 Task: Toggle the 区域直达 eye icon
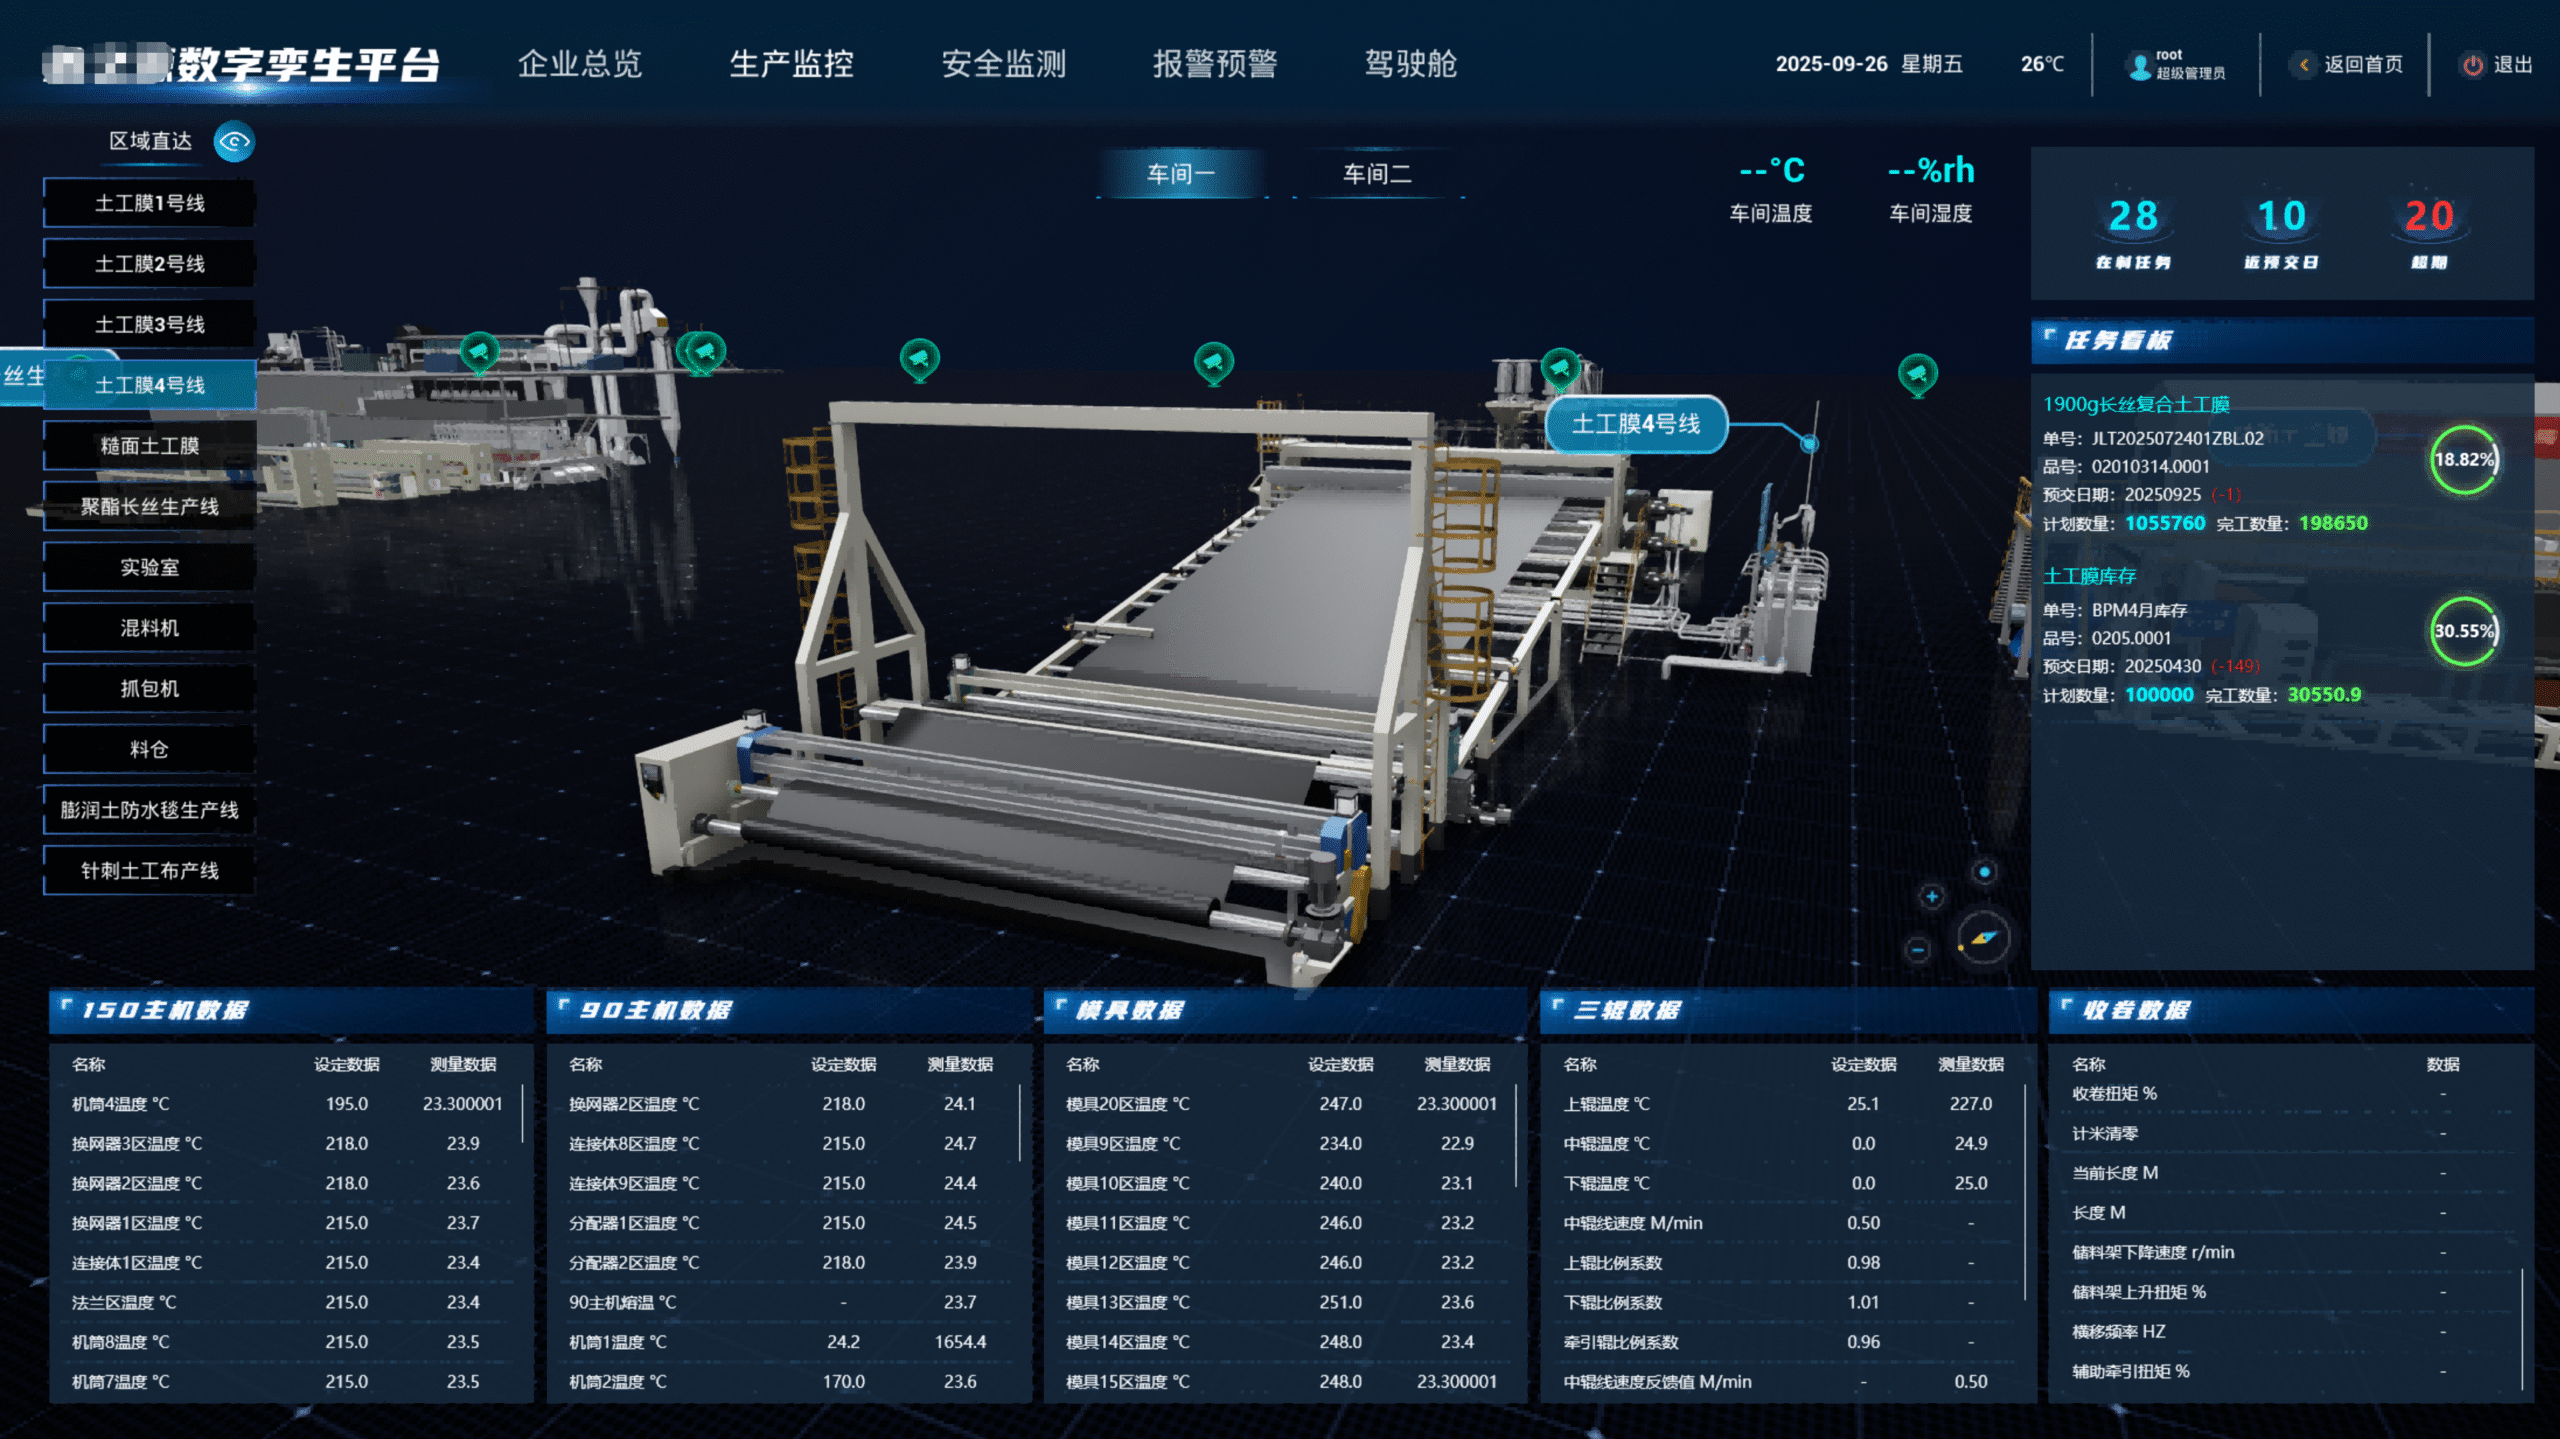(x=234, y=141)
